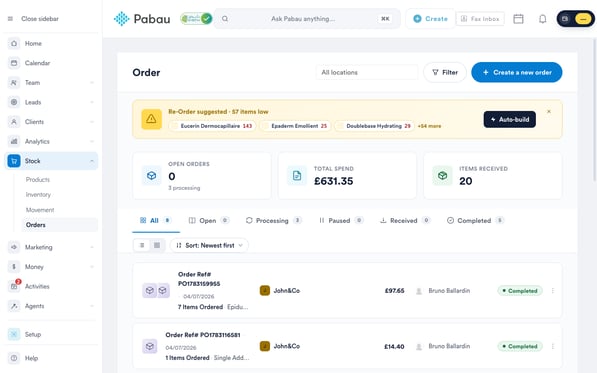Switch to list view layout

coord(142,245)
